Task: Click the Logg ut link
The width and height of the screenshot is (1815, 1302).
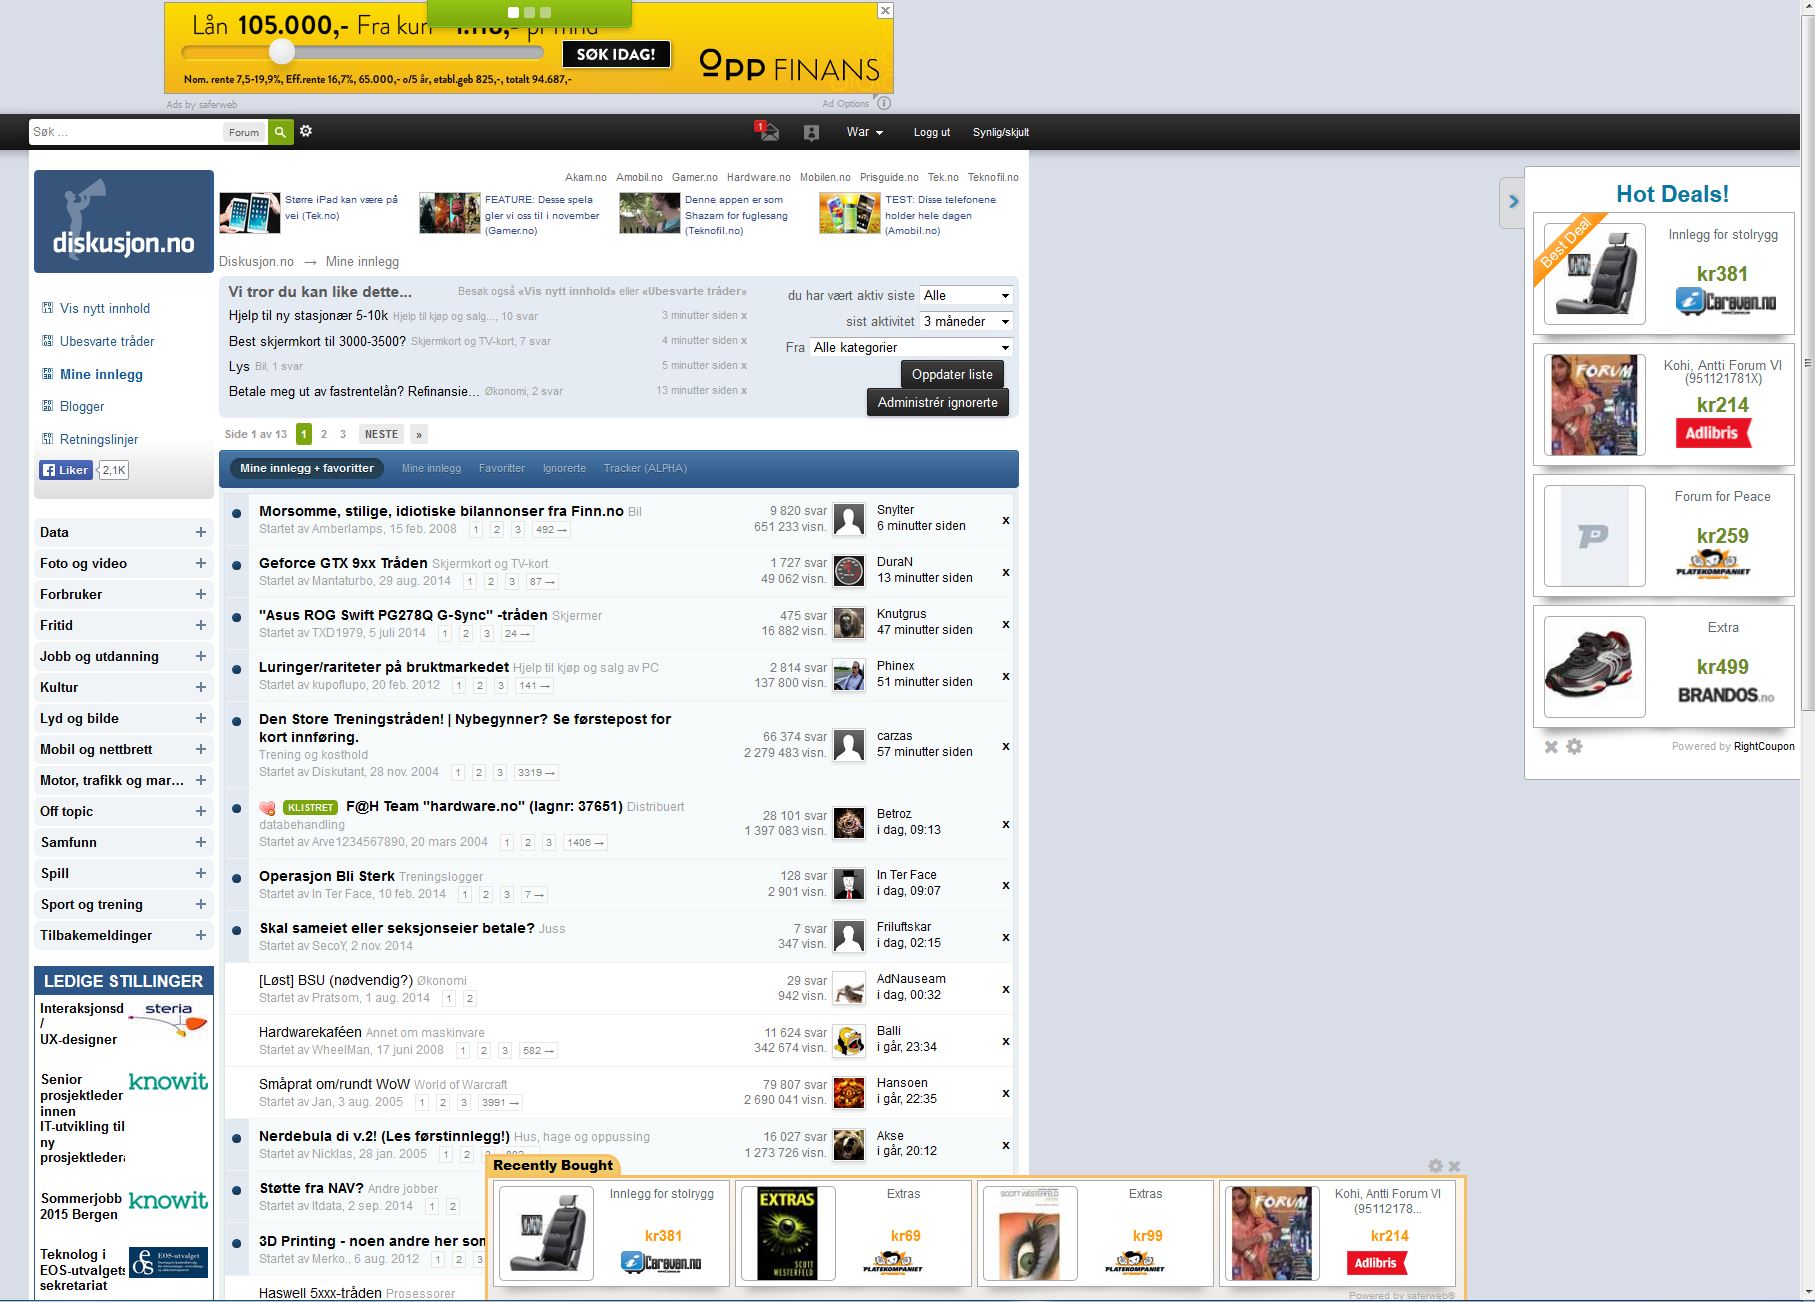Action: [x=932, y=132]
